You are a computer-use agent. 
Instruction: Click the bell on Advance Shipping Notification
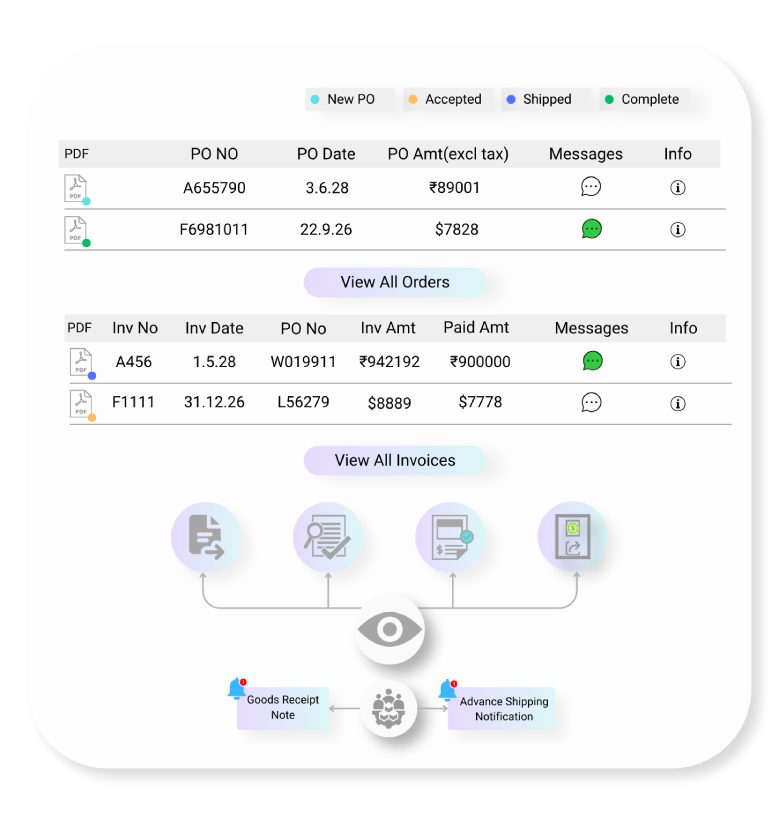pyautogui.click(x=447, y=690)
